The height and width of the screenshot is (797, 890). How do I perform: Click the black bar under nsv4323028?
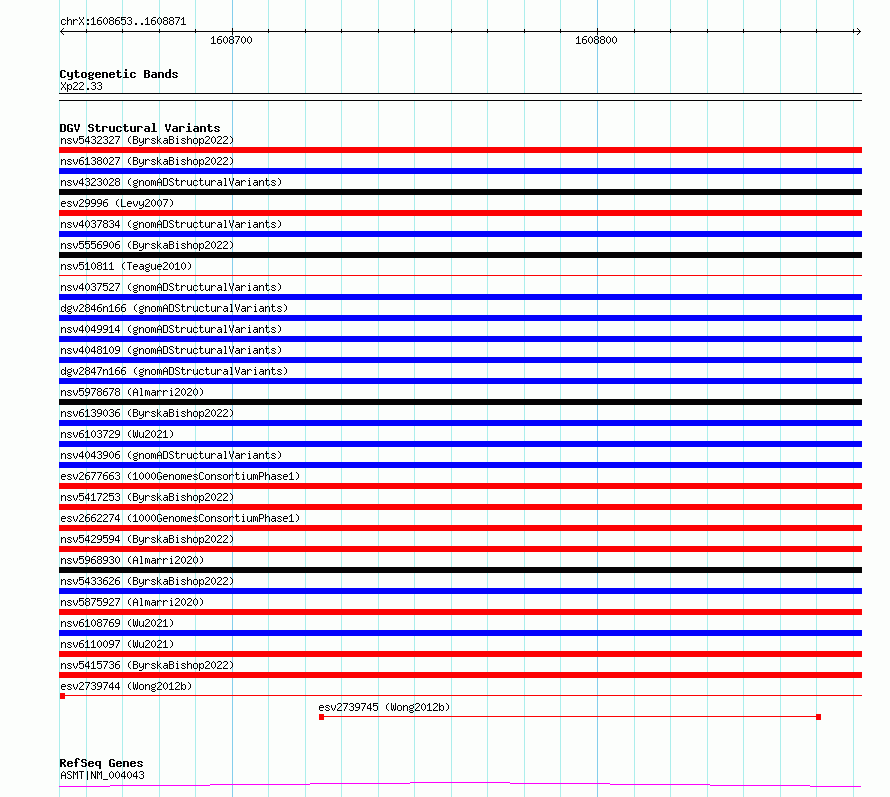460,192
